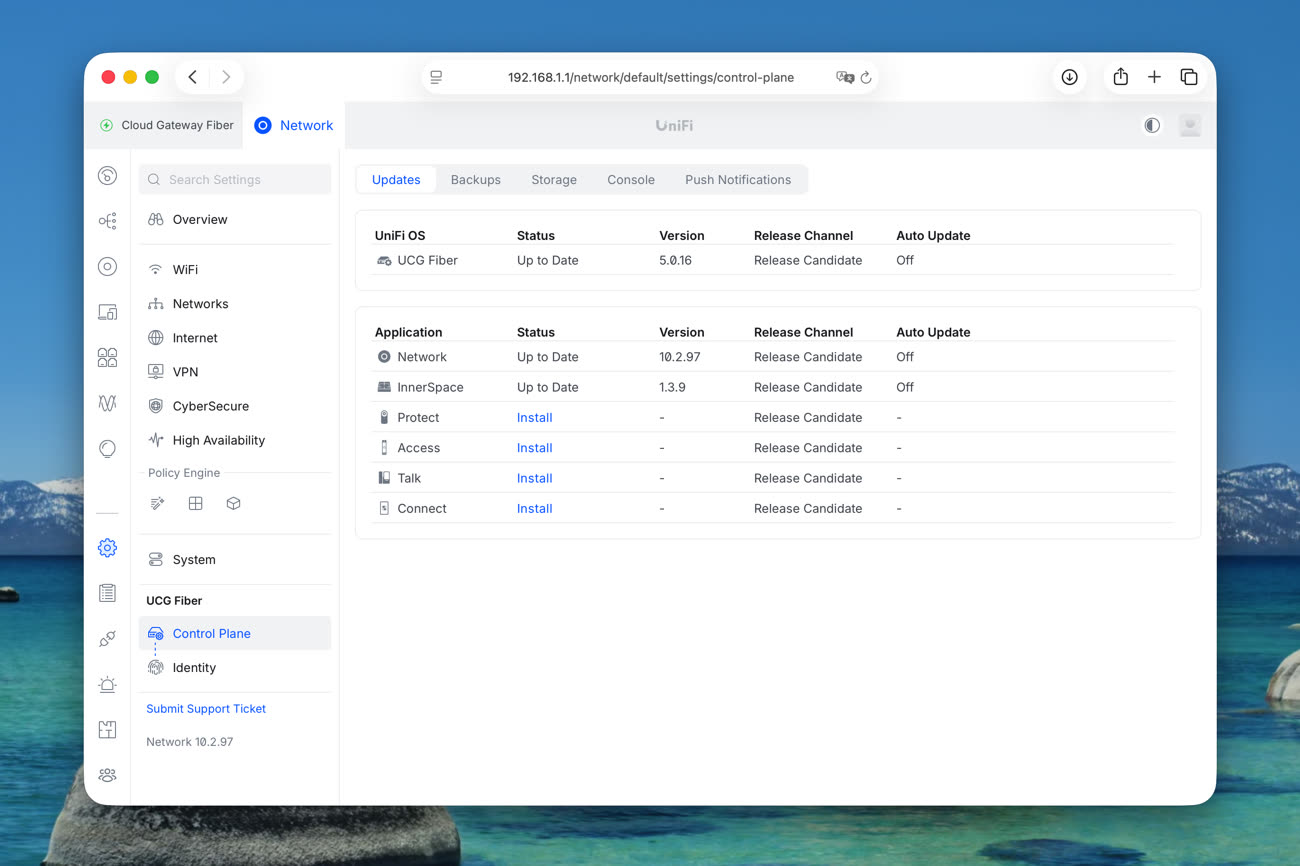This screenshot has width=1300, height=866.
Task: Open the user avatar in the UniFi header
Action: 1189,125
